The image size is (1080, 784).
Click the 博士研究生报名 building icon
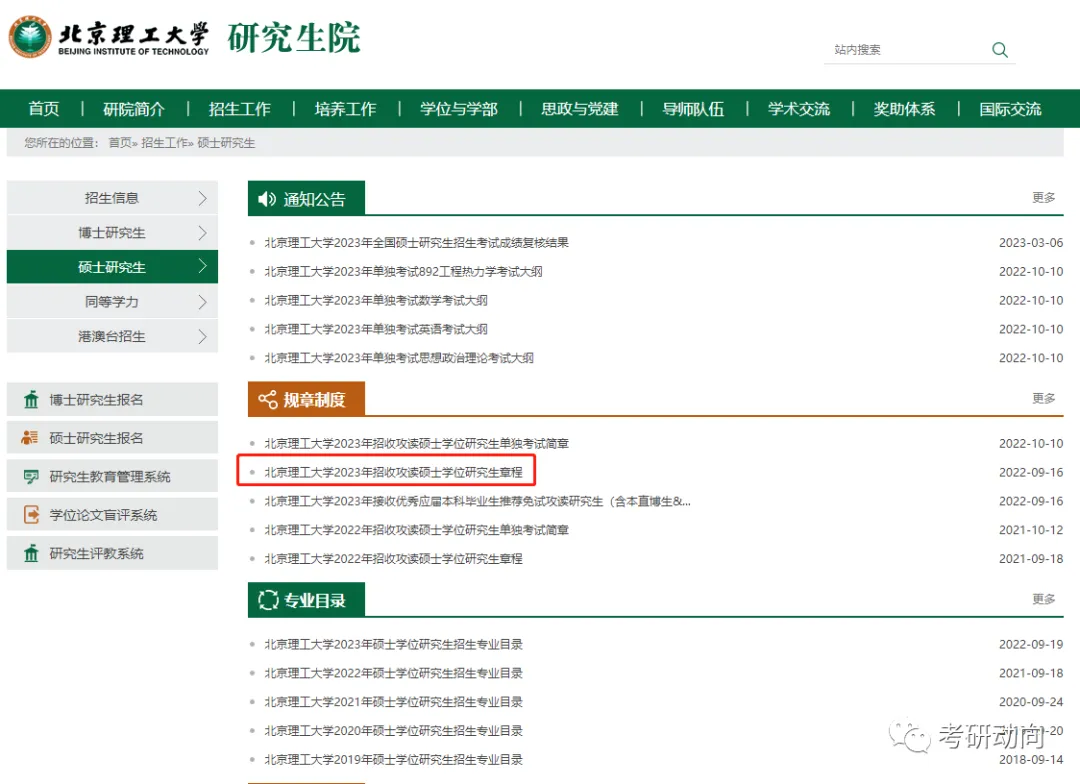click(31, 400)
